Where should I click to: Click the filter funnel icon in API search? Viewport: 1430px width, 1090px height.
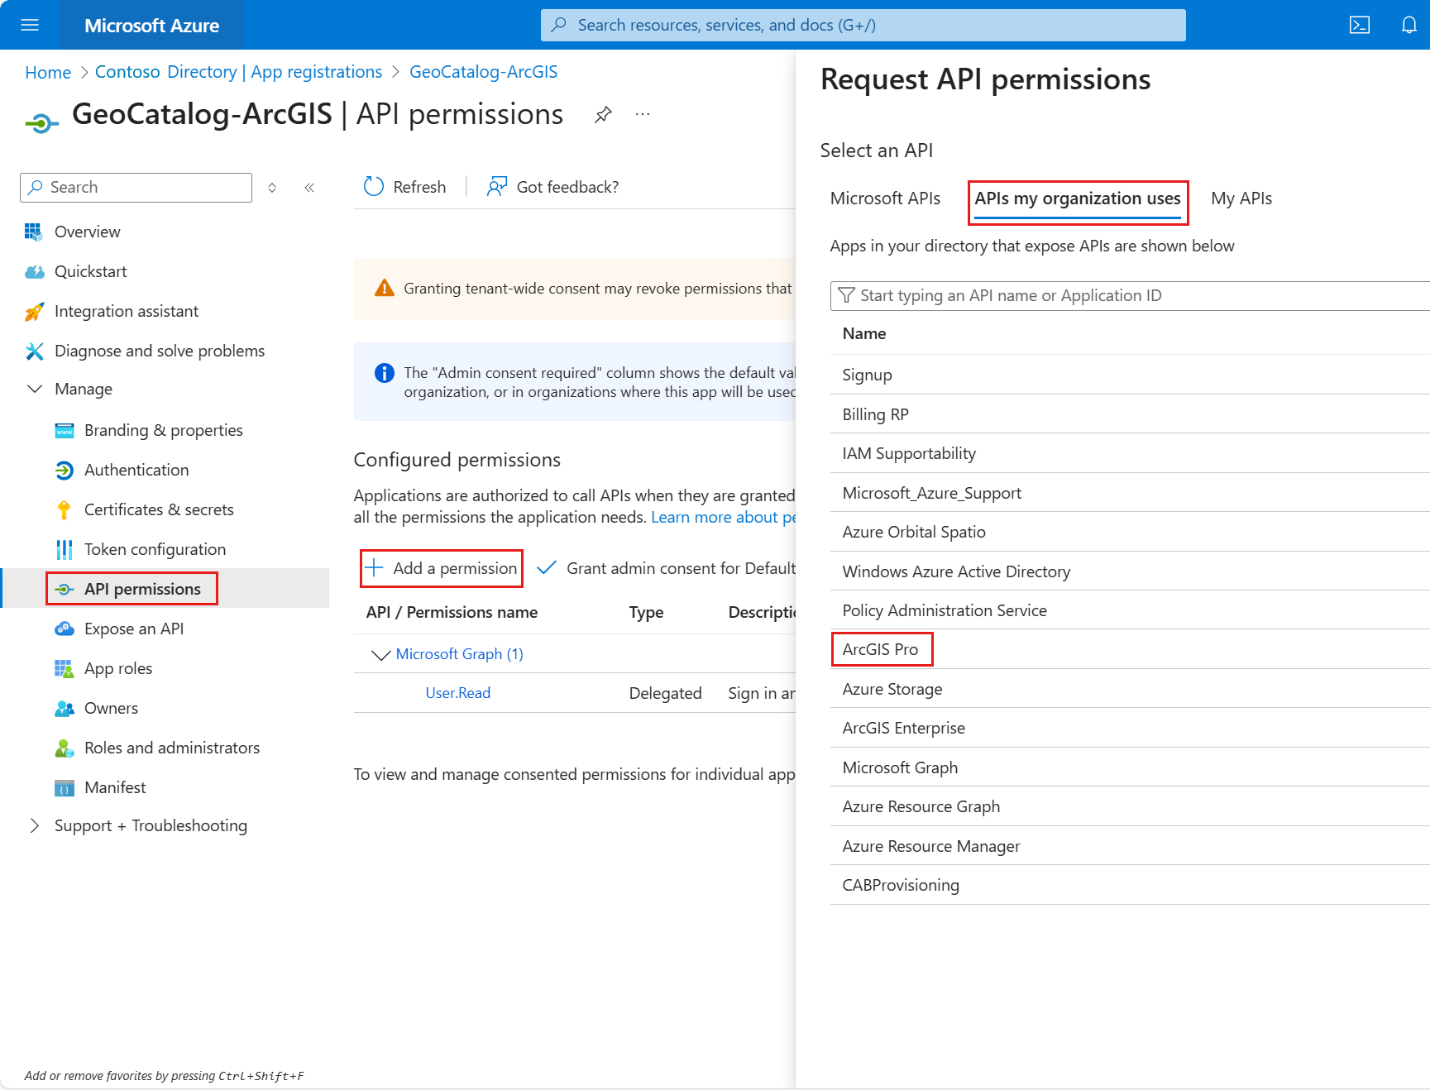[846, 295]
